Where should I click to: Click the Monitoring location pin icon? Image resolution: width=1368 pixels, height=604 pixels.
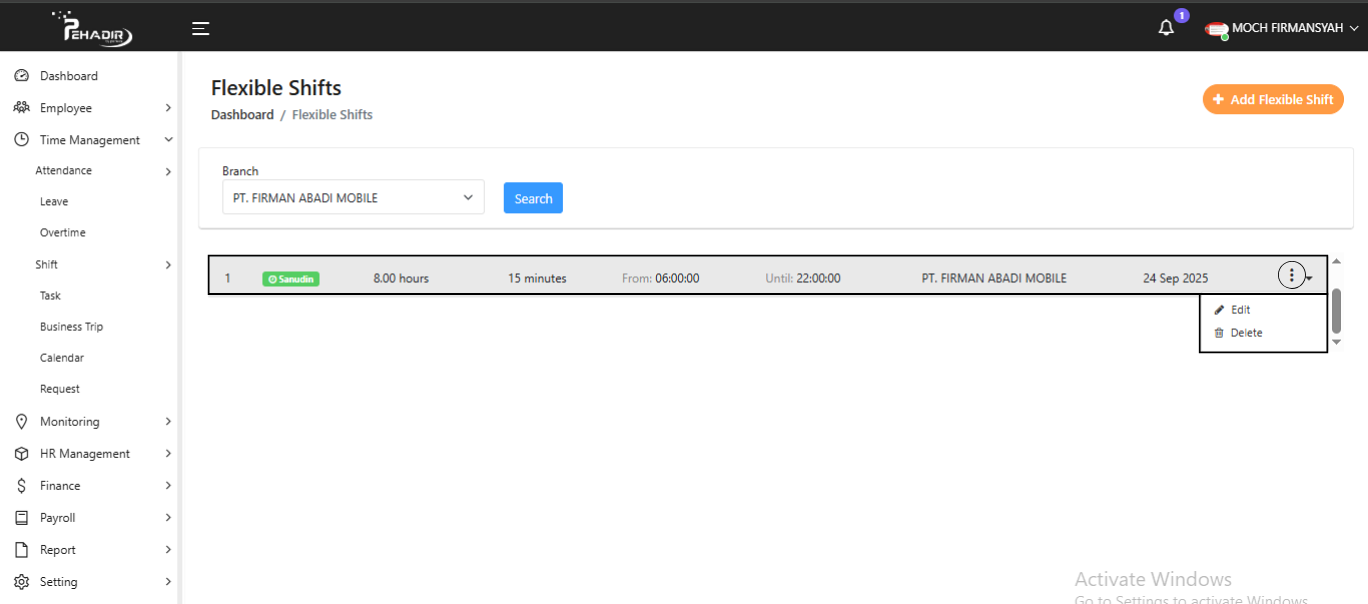[21, 422]
